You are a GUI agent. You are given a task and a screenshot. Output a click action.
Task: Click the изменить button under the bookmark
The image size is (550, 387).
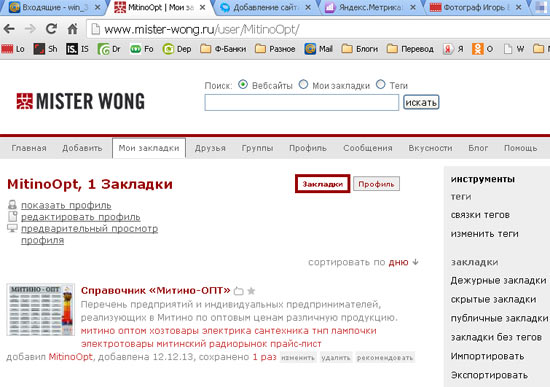pyautogui.click(x=298, y=358)
